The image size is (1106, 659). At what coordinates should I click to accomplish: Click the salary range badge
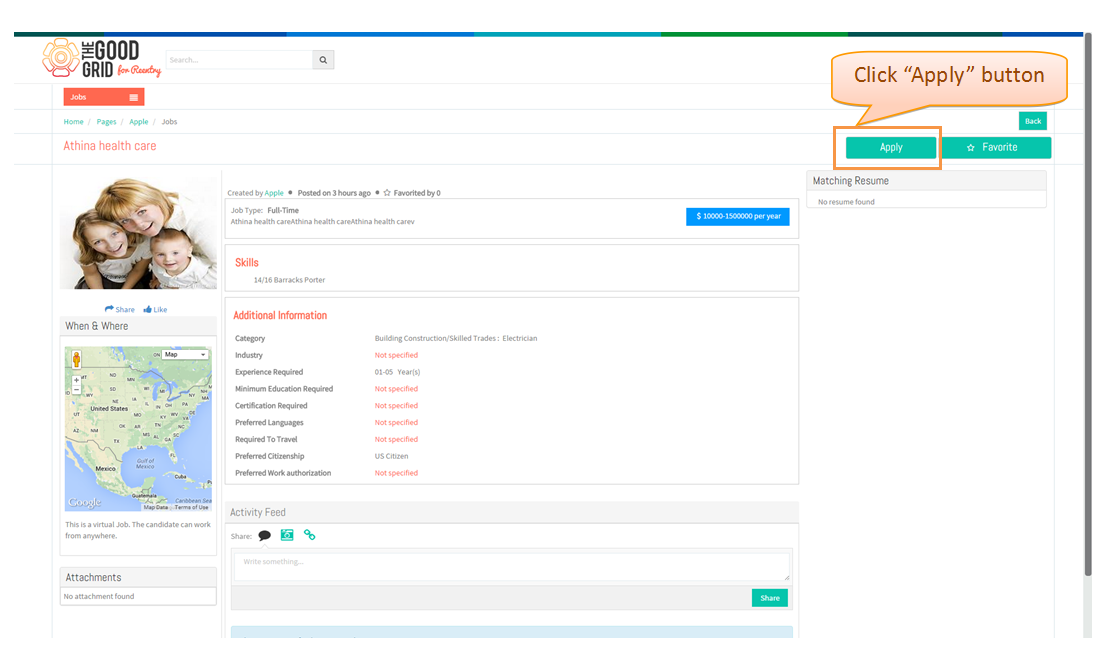[x=738, y=216]
